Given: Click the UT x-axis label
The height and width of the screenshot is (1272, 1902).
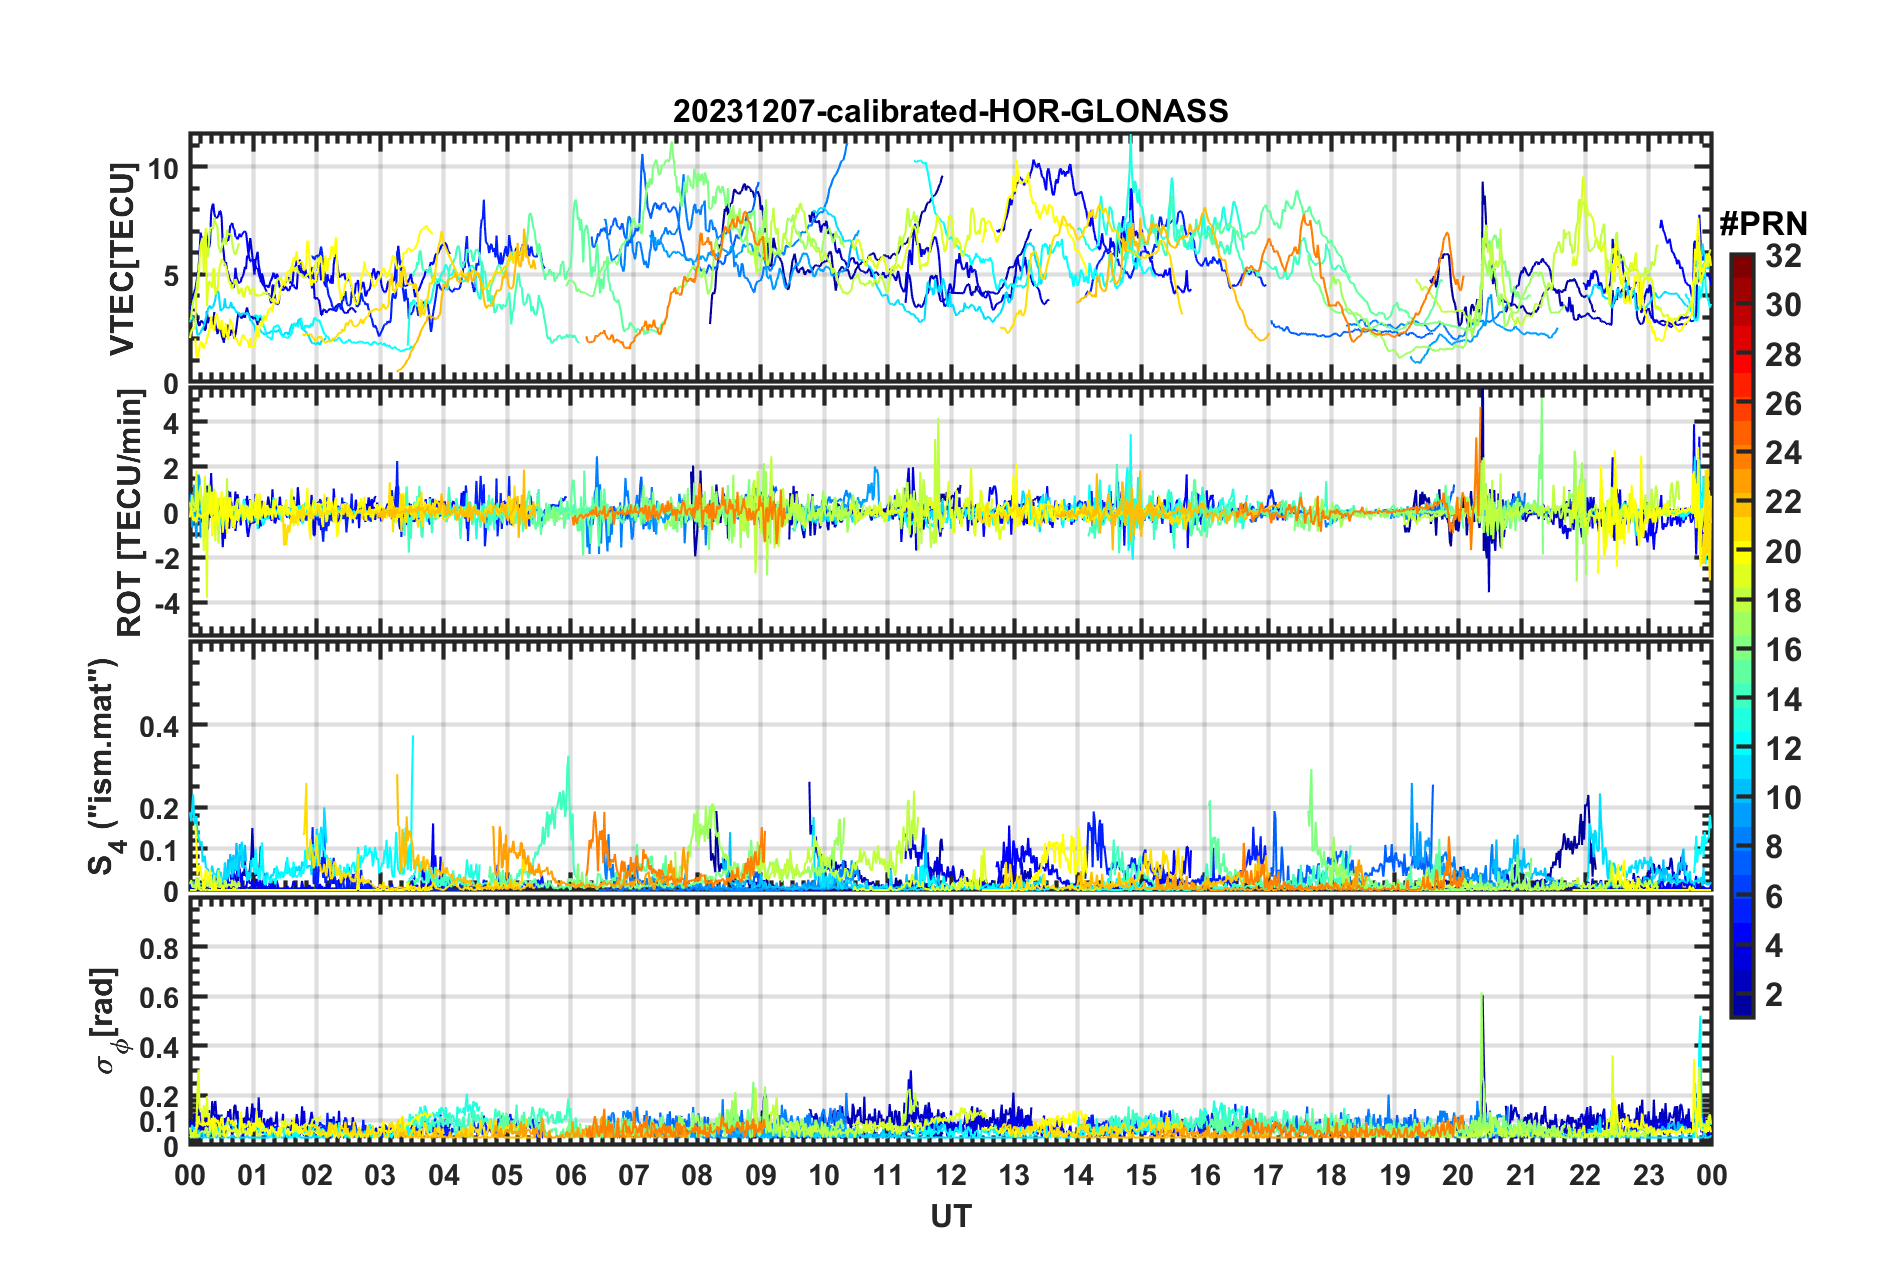Looking at the screenshot, I should pos(950,1216).
